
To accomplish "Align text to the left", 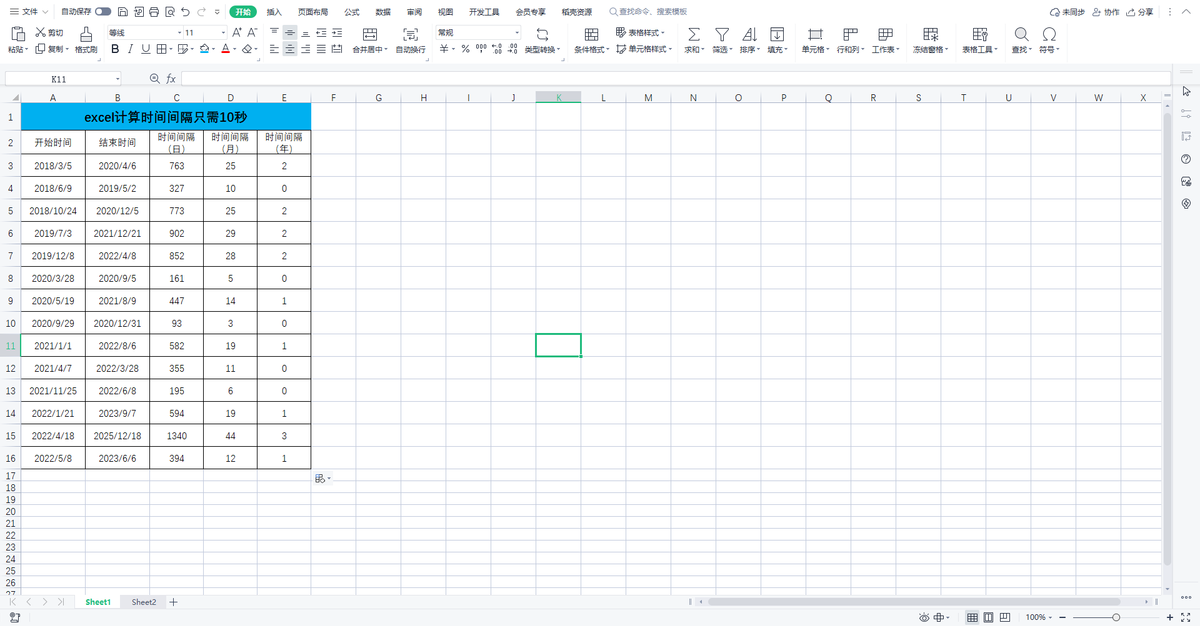I will click(274, 48).
